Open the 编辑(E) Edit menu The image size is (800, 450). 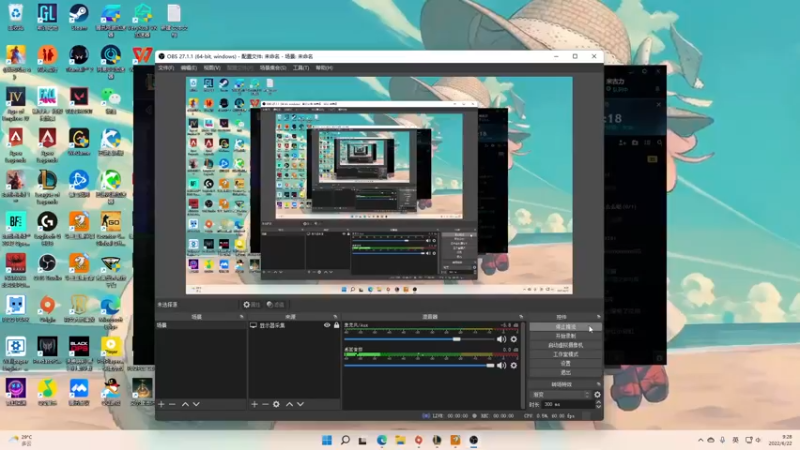point(189,68)
